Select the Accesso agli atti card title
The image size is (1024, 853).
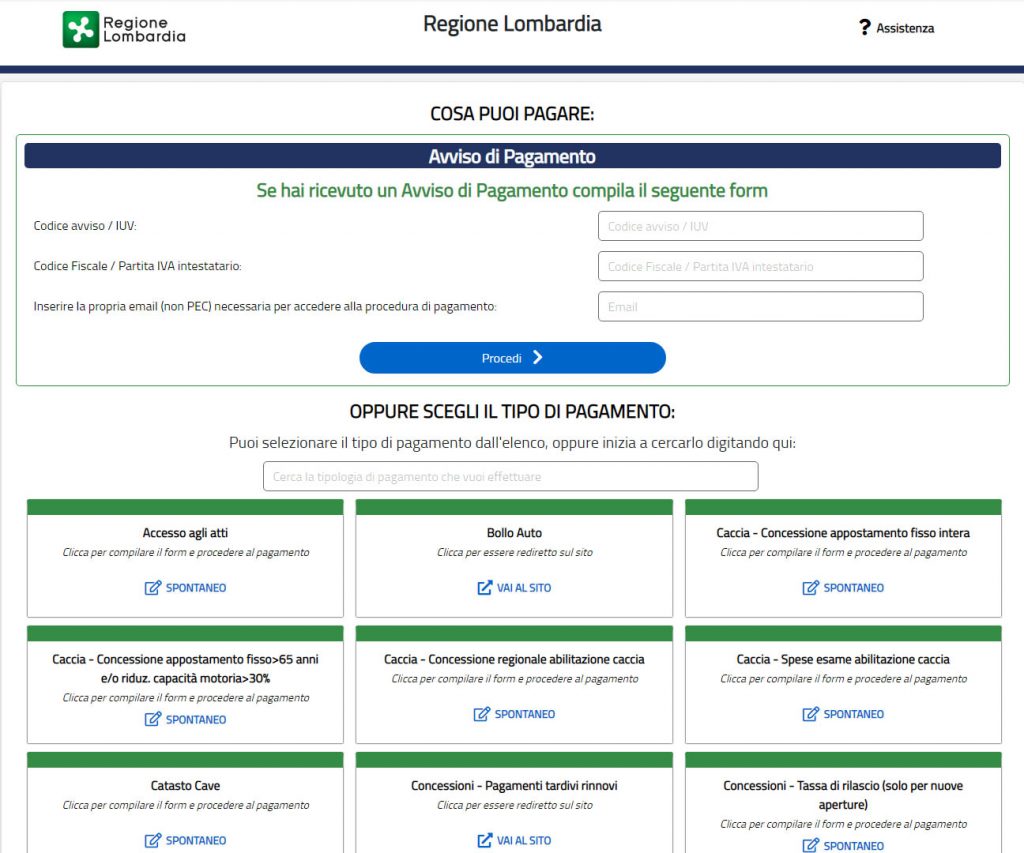185,533
